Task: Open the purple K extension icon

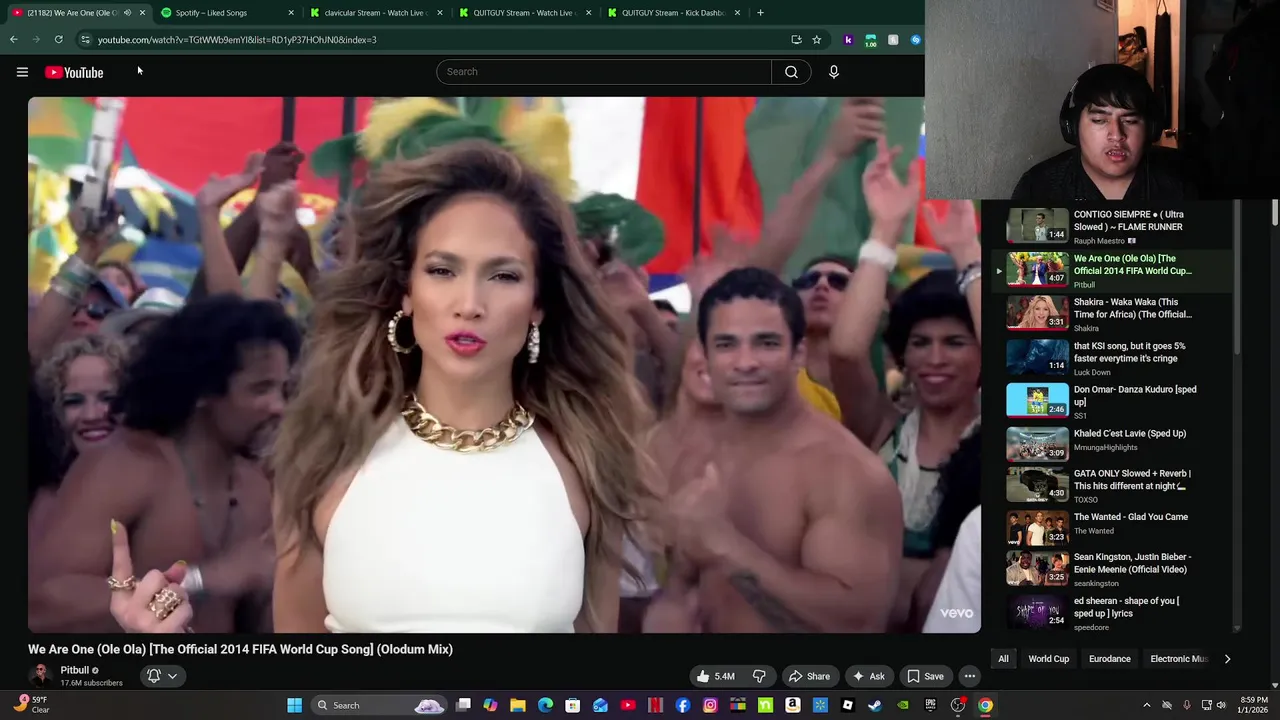Action: 848,40
